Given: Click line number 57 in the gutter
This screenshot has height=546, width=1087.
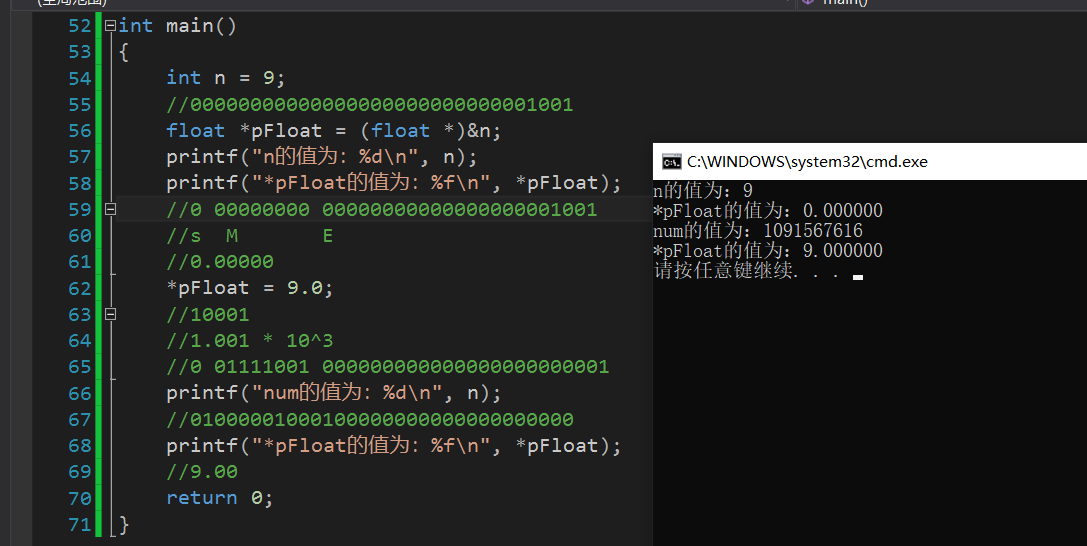Looking at the screenshot, I should pos(80,157).
